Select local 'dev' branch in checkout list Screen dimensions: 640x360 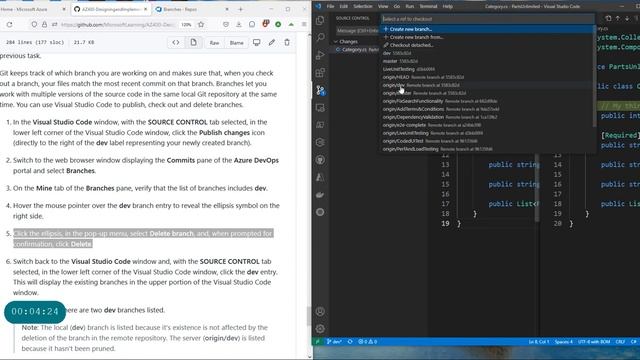pyautogui.click(x=487, y=53)
